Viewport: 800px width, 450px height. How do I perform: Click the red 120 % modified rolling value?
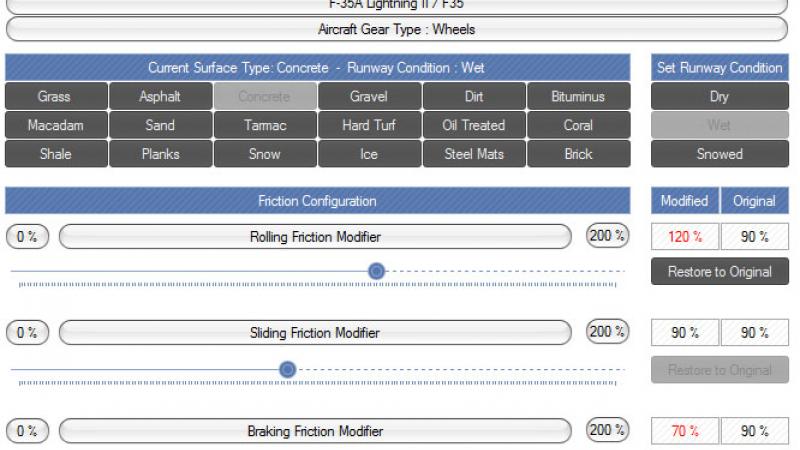point(685,237)
